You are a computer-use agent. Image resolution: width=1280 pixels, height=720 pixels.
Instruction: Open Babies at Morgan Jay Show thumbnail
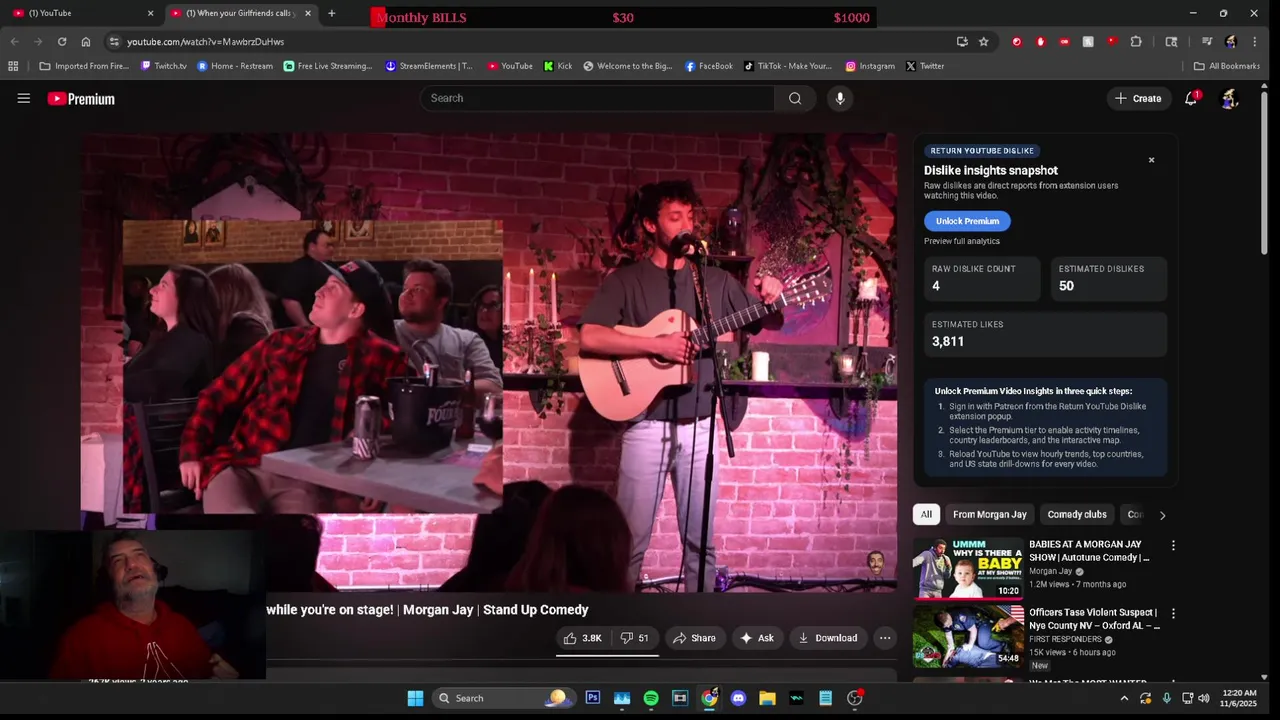[x=968, y=568]
